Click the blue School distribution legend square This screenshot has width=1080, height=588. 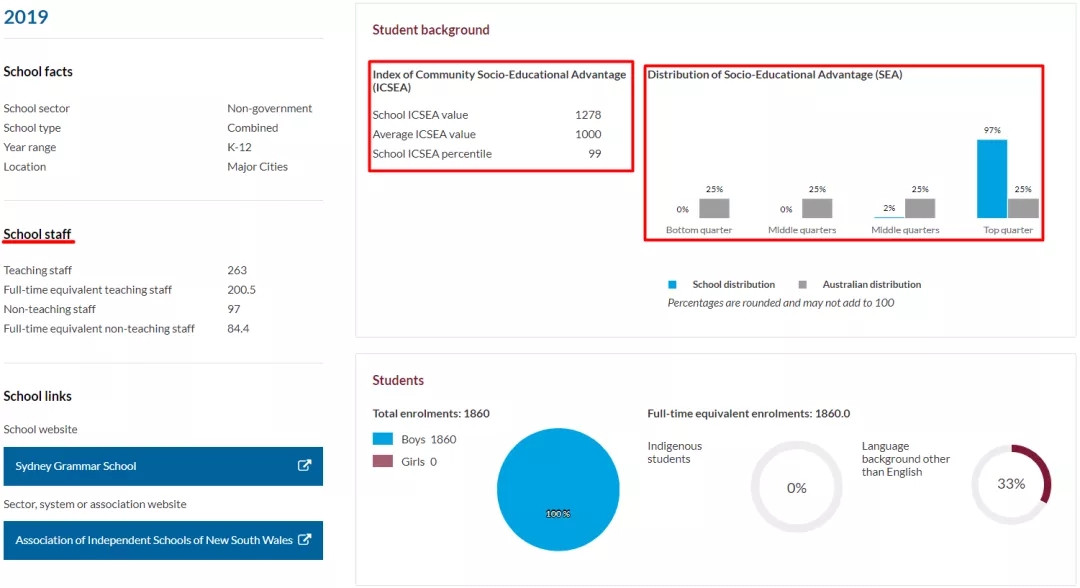672,284
